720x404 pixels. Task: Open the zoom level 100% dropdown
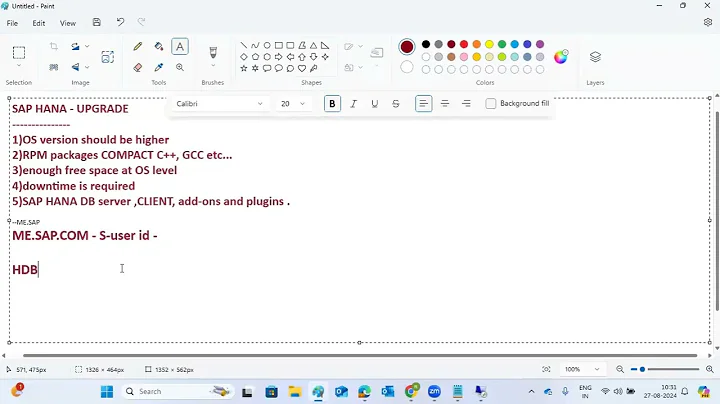[582, 369]
